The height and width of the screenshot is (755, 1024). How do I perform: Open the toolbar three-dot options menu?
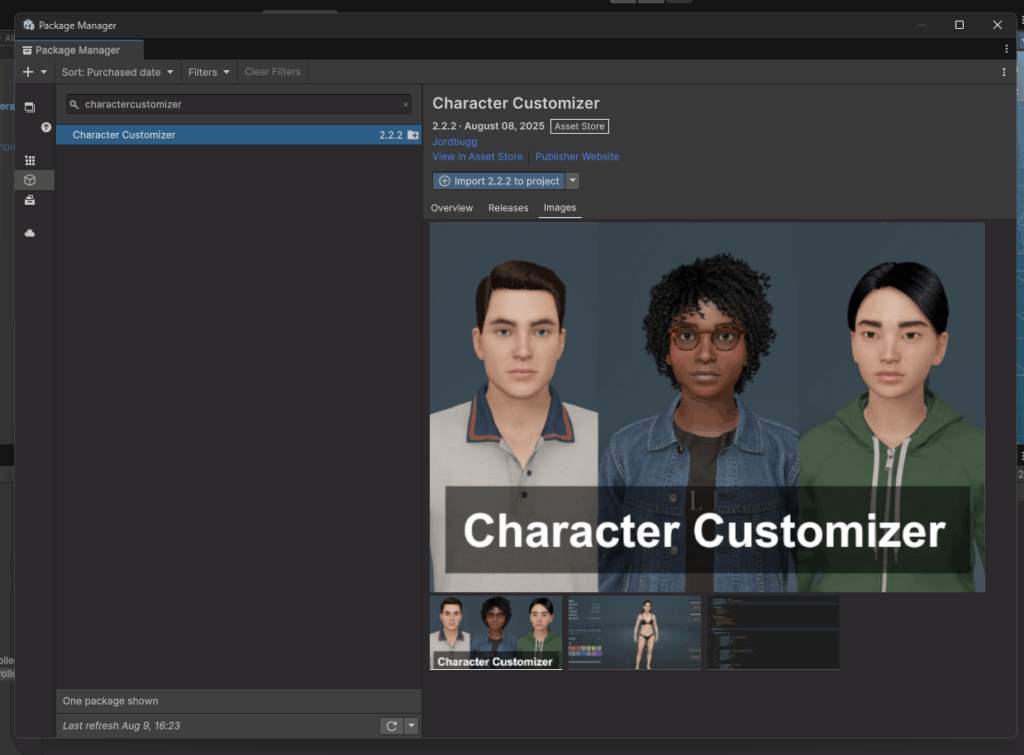[1004, 72]
